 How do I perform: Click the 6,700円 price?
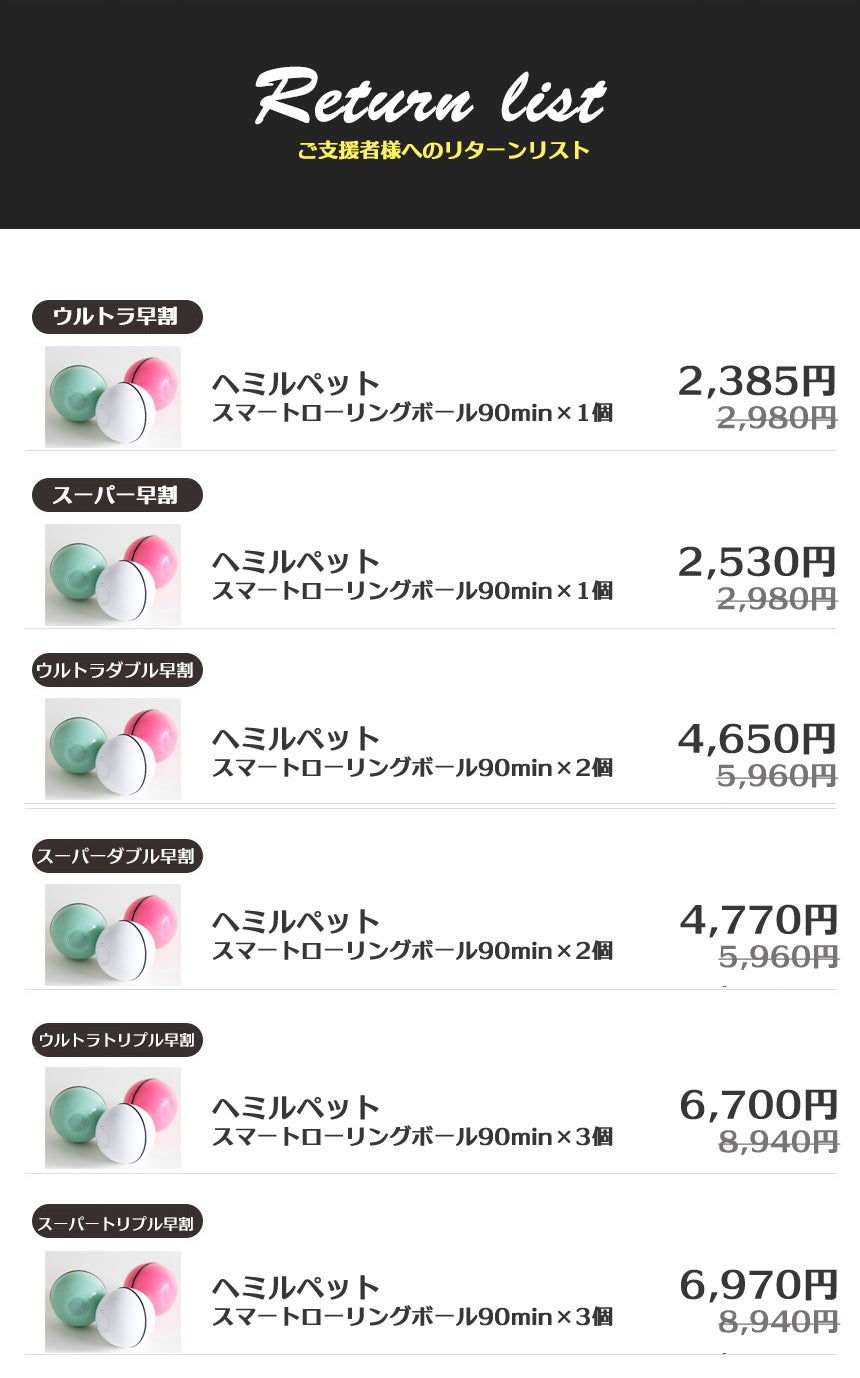(758, 1105)
